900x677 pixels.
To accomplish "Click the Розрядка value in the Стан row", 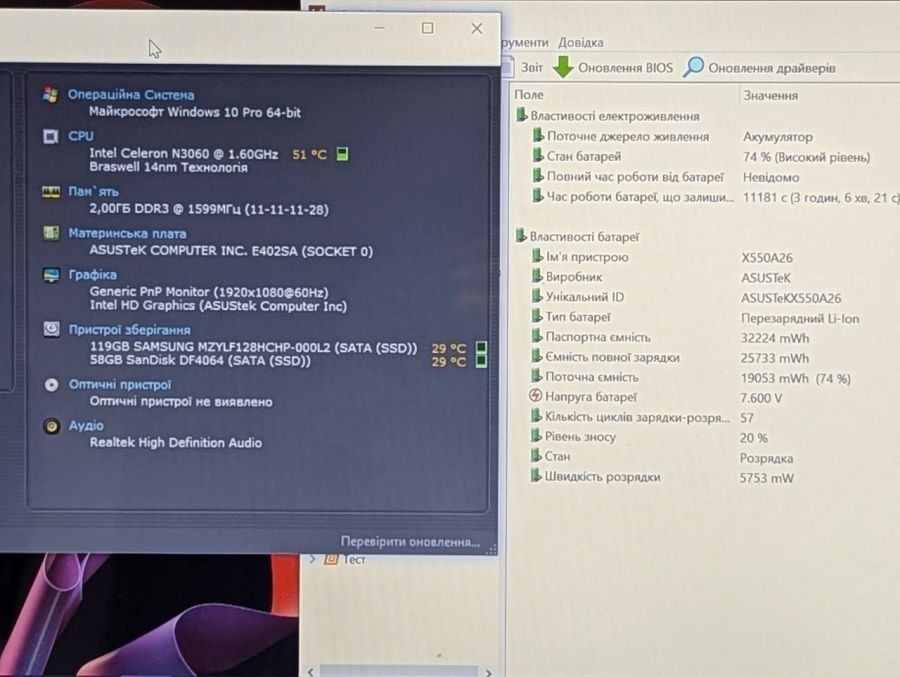I will coord(766,458).
